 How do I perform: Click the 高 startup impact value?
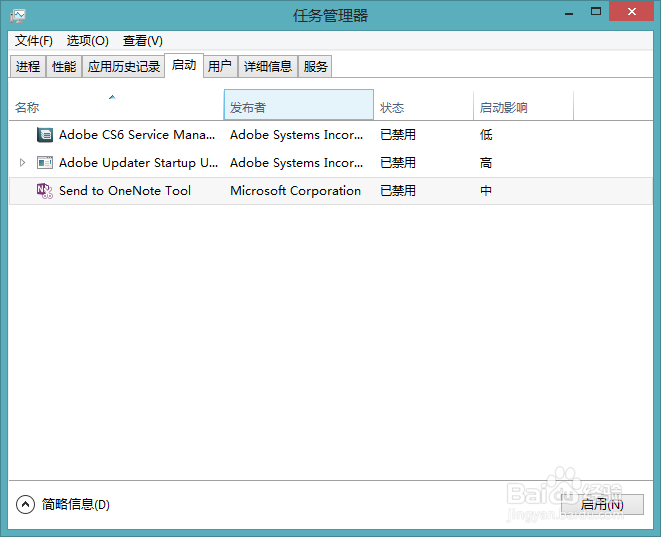[486, 163]
